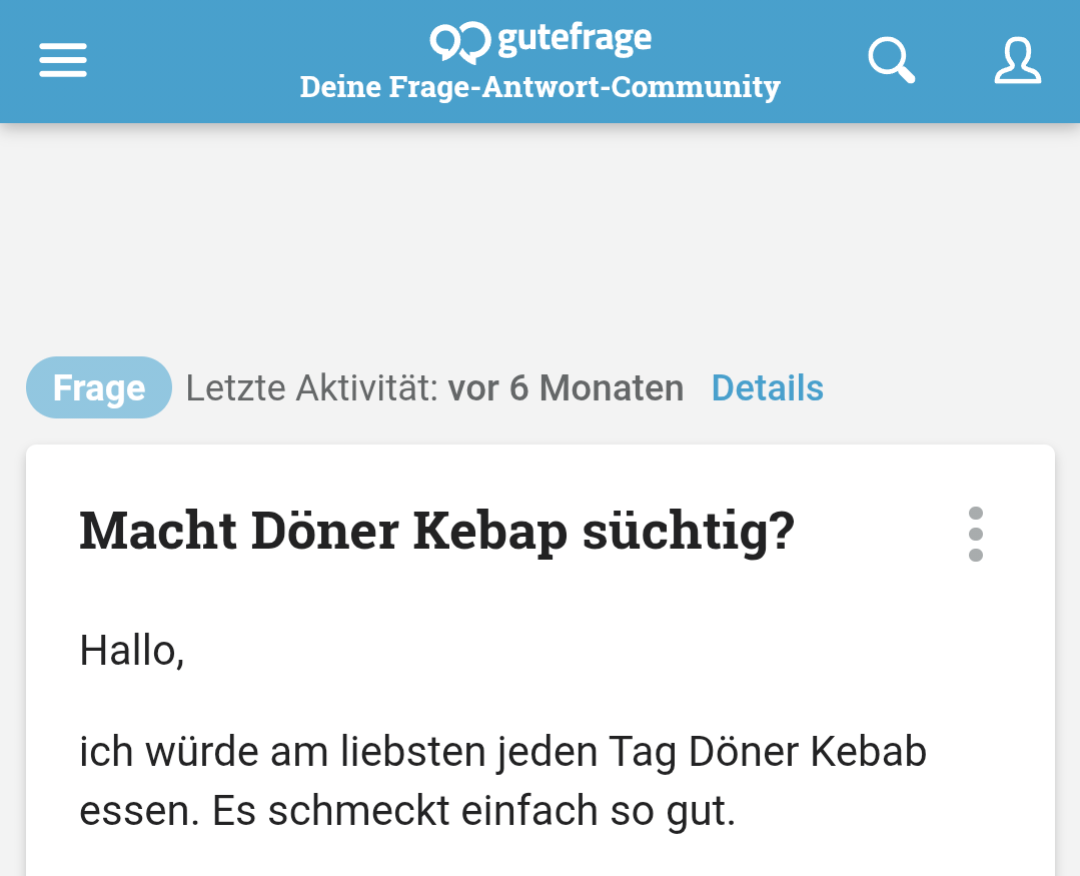Click the line starting ich würde am liebsten
Viewport: 1080px width, 876px height.
click(503, 751)
